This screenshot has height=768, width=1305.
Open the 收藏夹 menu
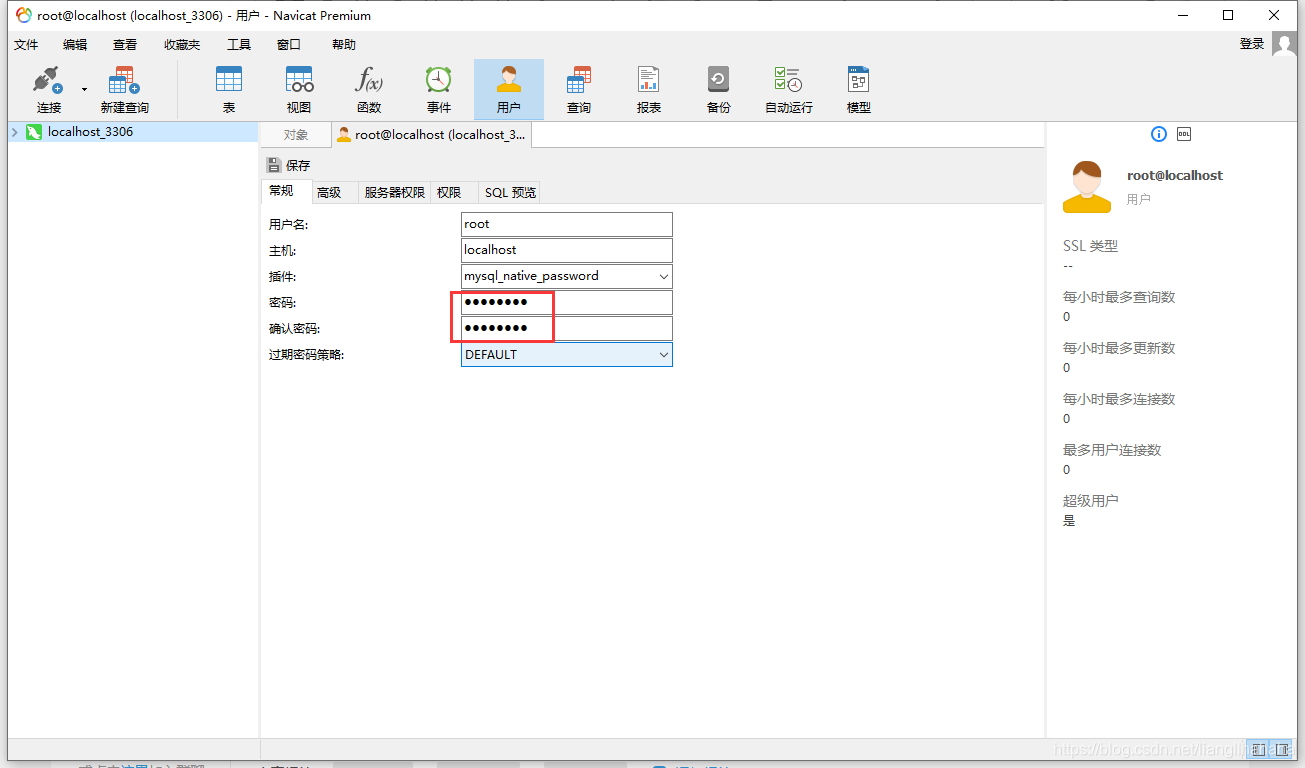click(182, 45)
